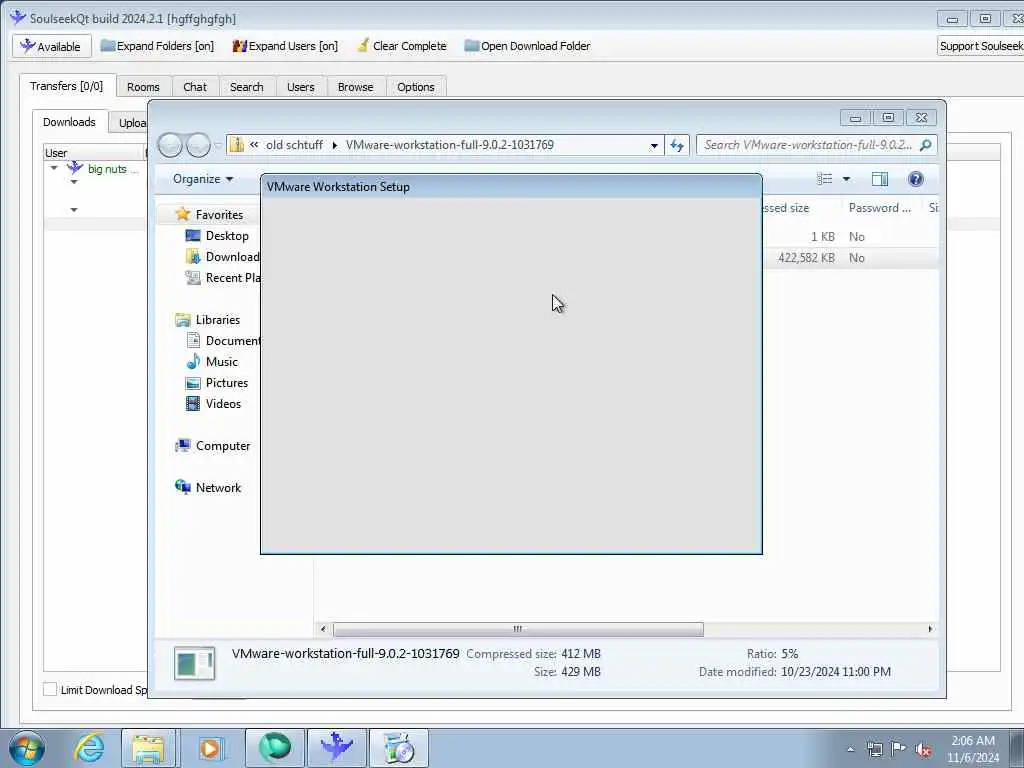Click the User column header
1024x768 pixels.
pos(93,153)
